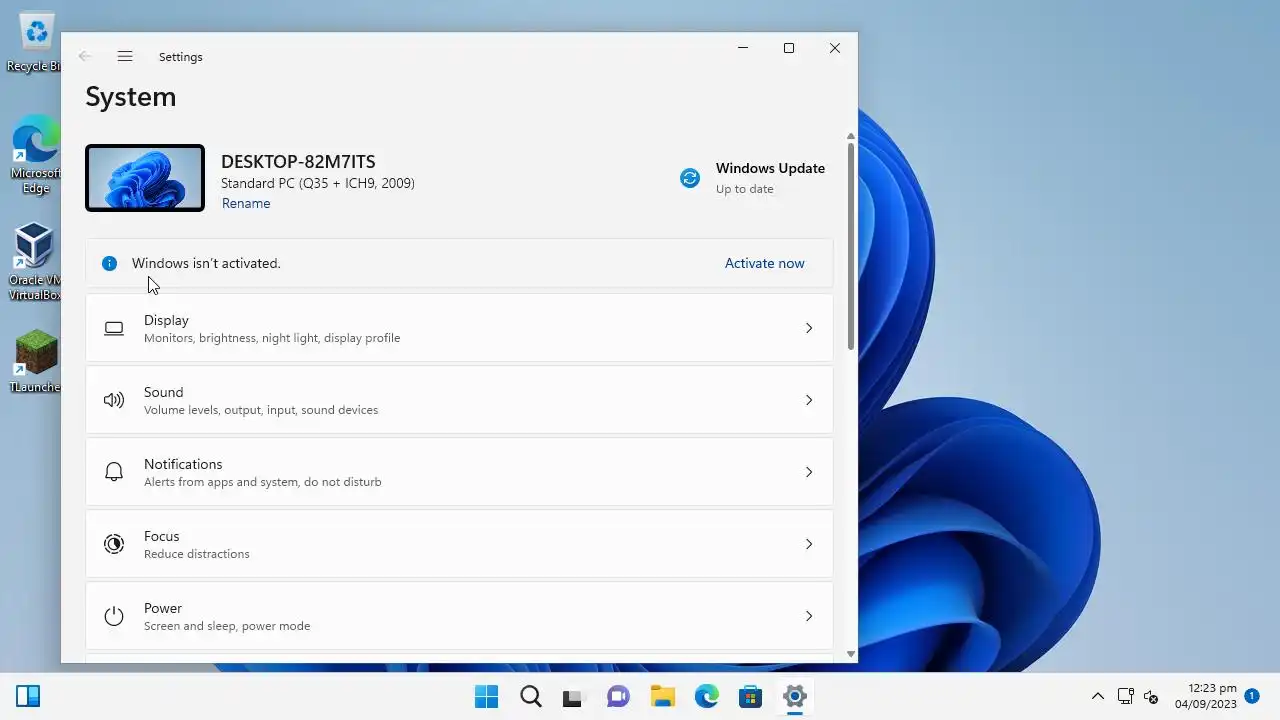
Task: Click the Notifications bell icon
Action: [x=114, y=472]
